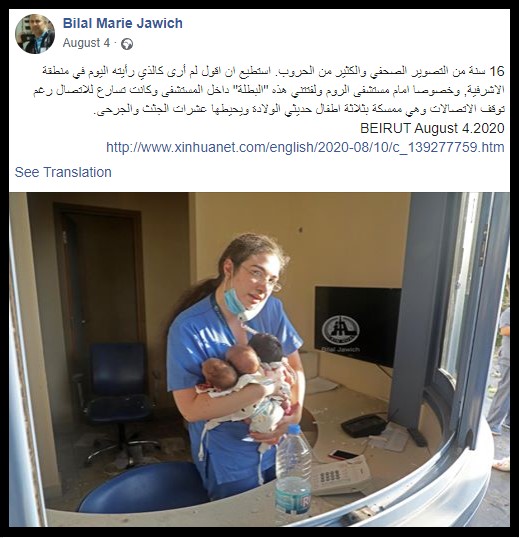This screenshot has width=519, height=538.
Task: Click See Translation under the post
Action: [x=63, y=172]
